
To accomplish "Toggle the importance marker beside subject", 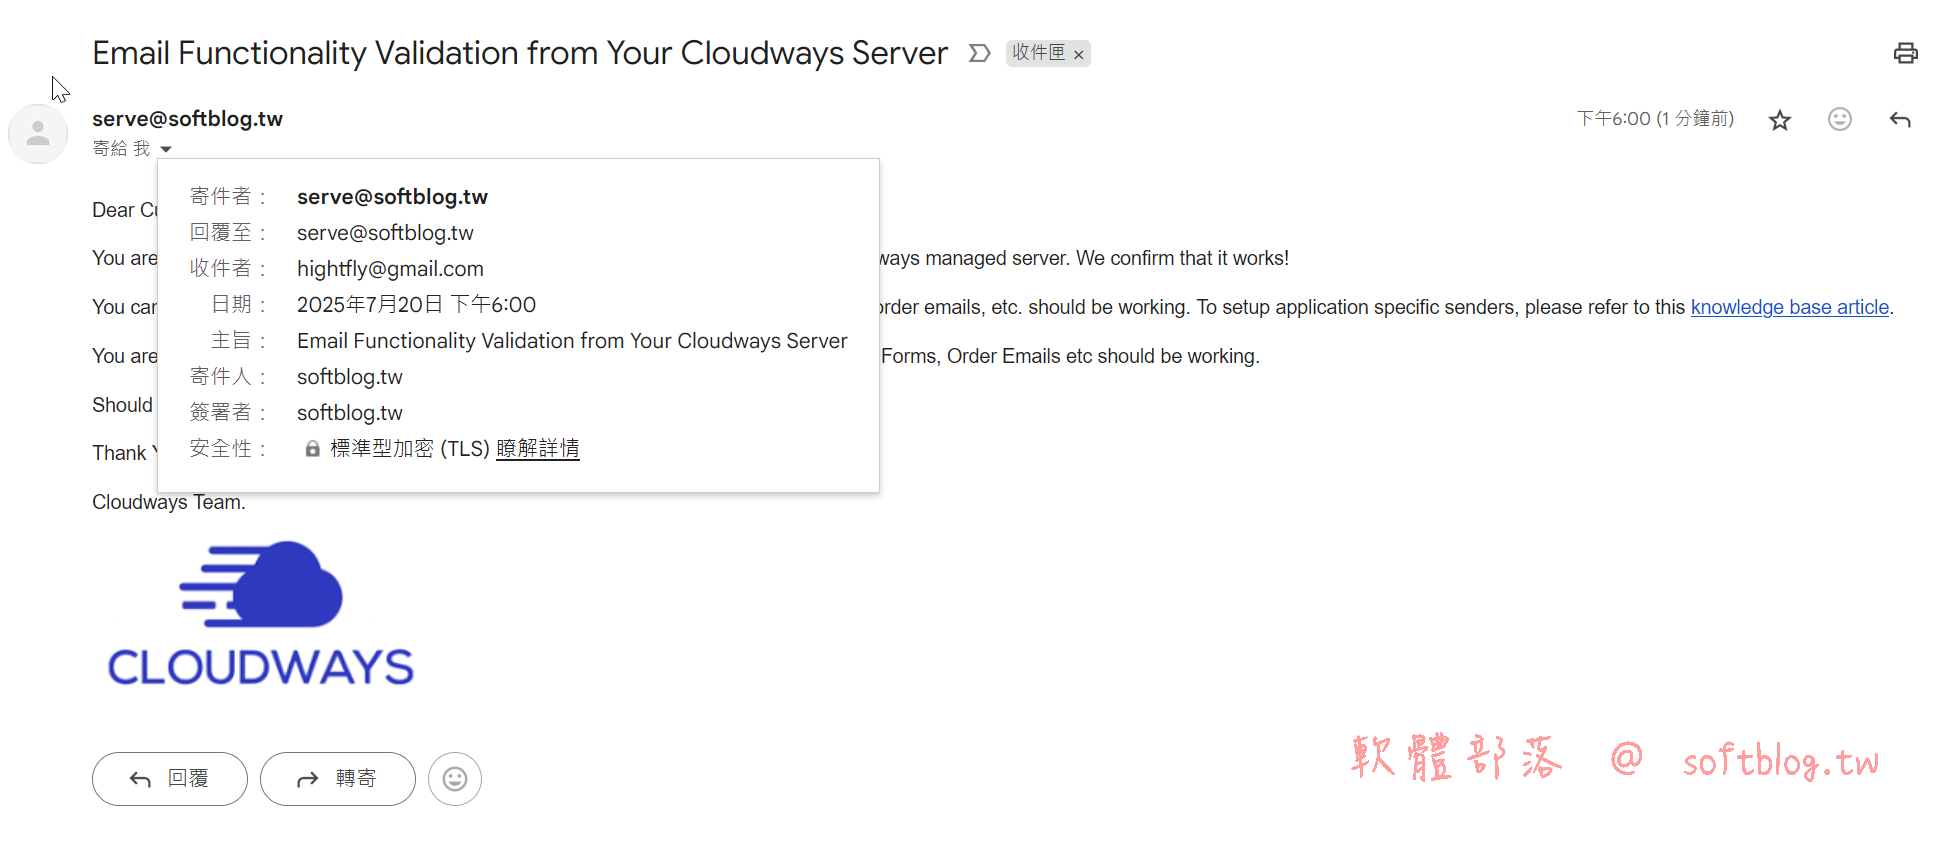I will coord(979,53).
